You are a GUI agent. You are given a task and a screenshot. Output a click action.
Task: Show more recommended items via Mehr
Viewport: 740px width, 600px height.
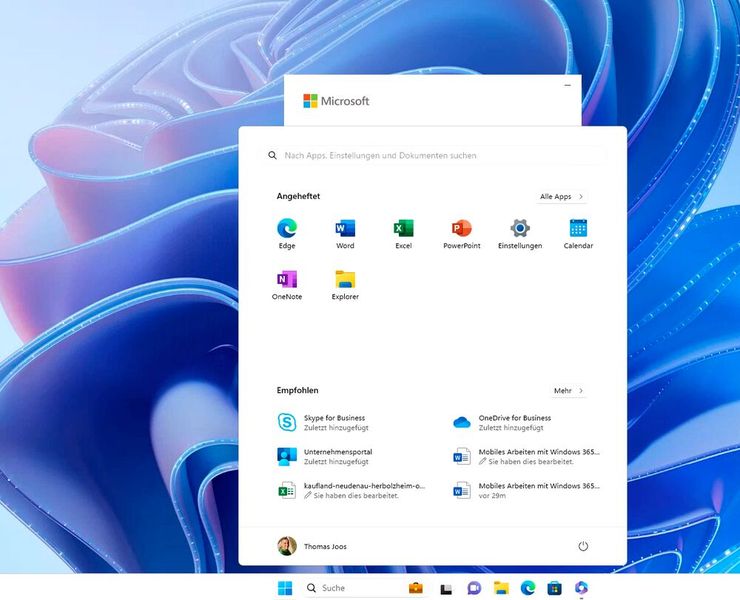pyautogui.click(x=568, y=391)
